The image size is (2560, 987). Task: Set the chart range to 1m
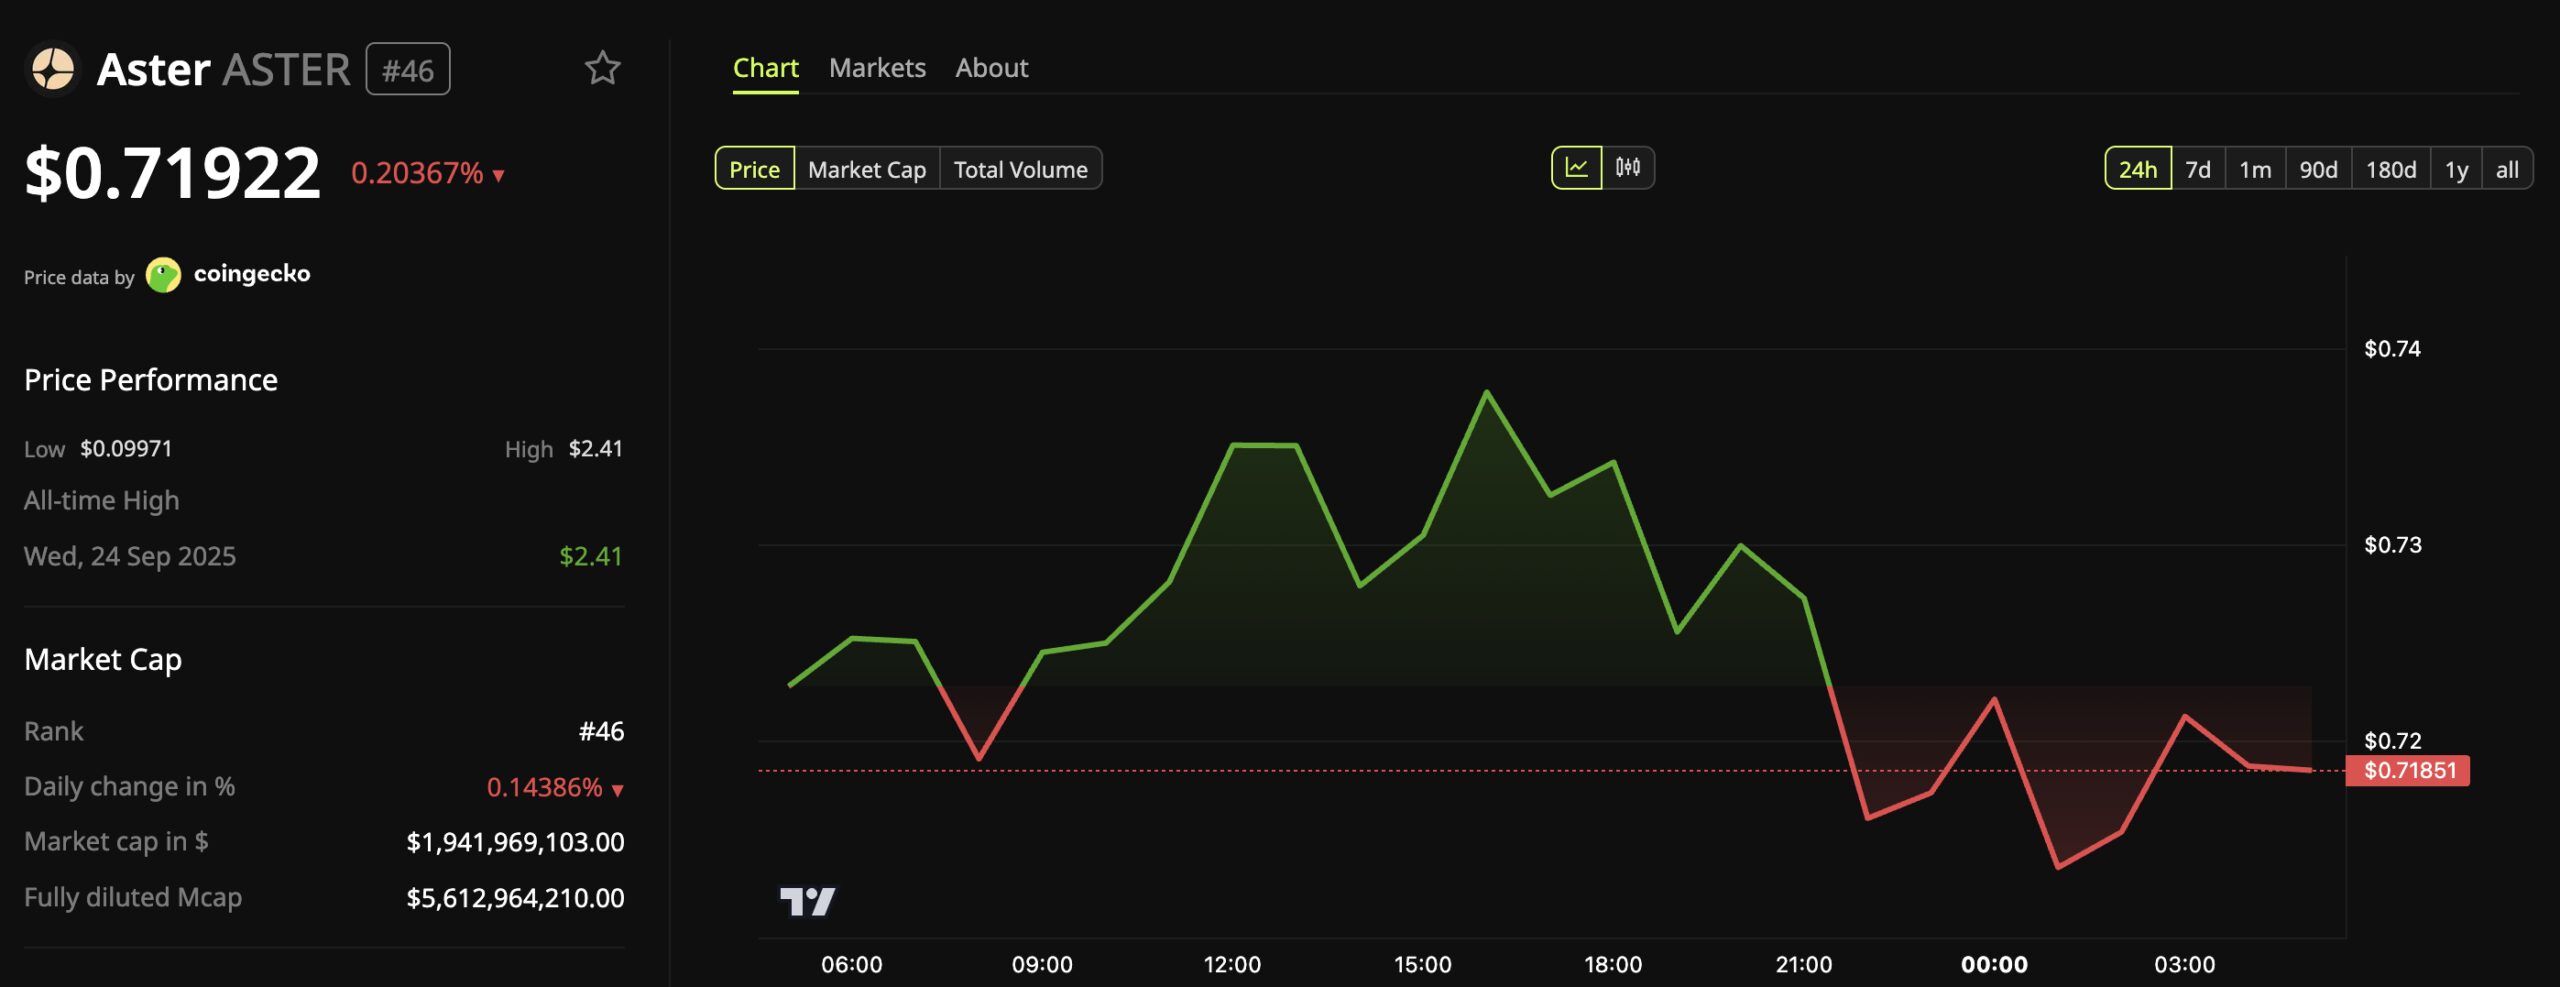pyautogui.click(x=2255, y=169)
